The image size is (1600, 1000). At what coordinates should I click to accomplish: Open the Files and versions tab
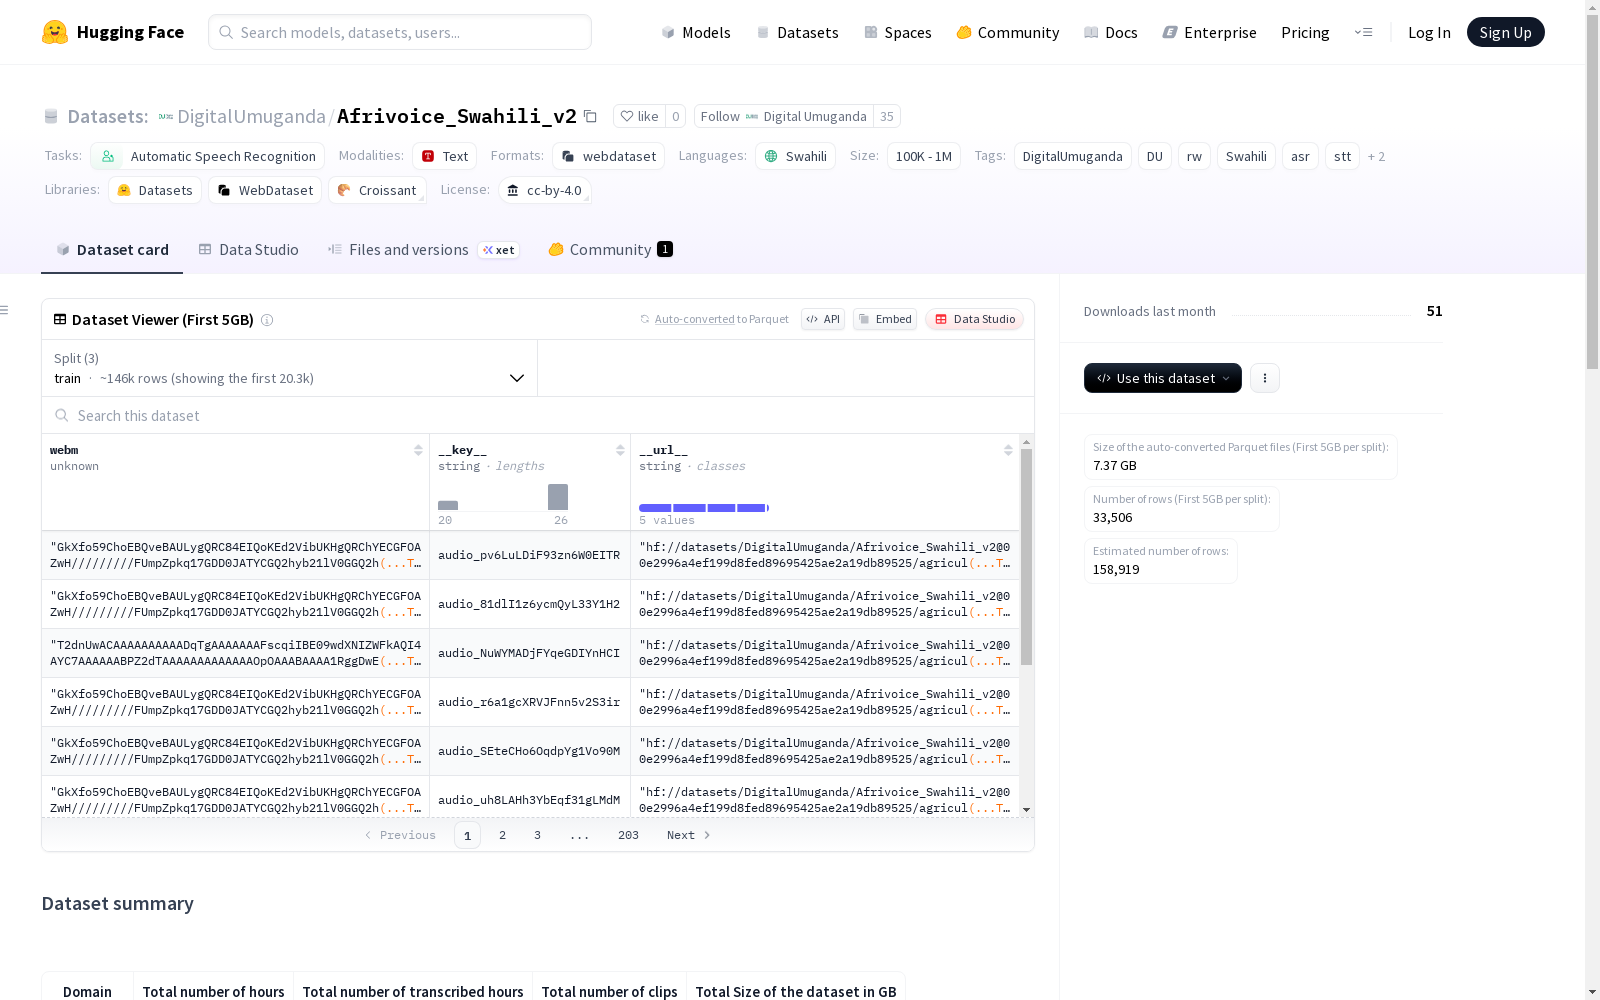point(423,250)
